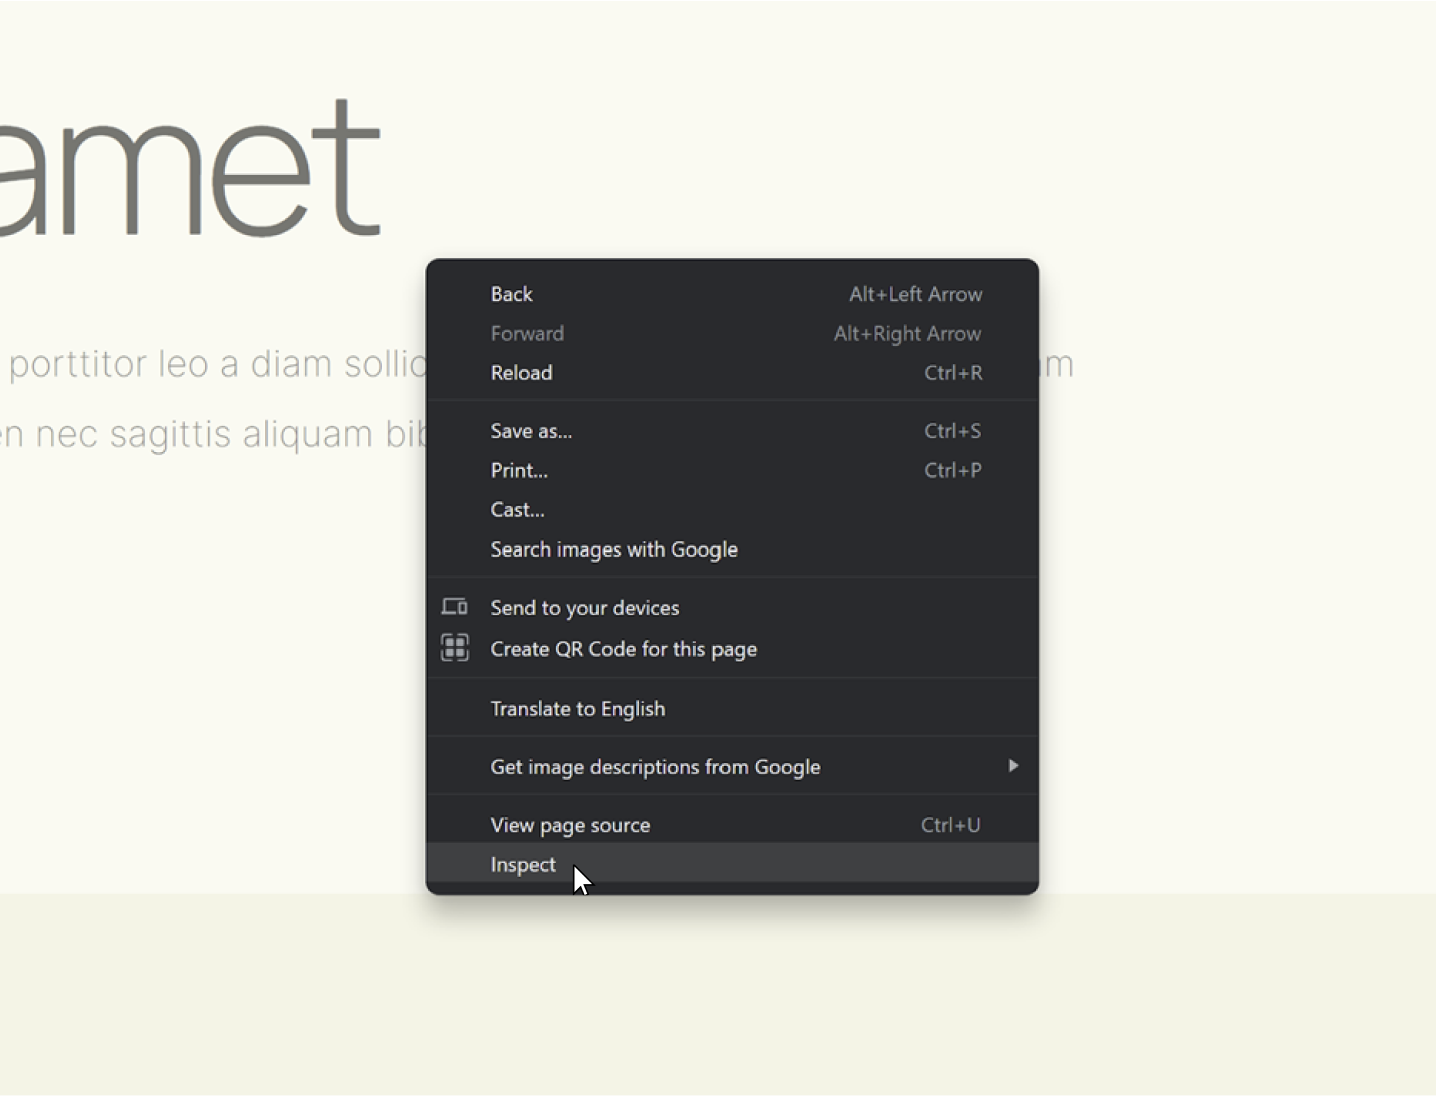This screenshot has height=1104, width=1436.
Task: Open the Save as... option
Action: pos(531,431)
